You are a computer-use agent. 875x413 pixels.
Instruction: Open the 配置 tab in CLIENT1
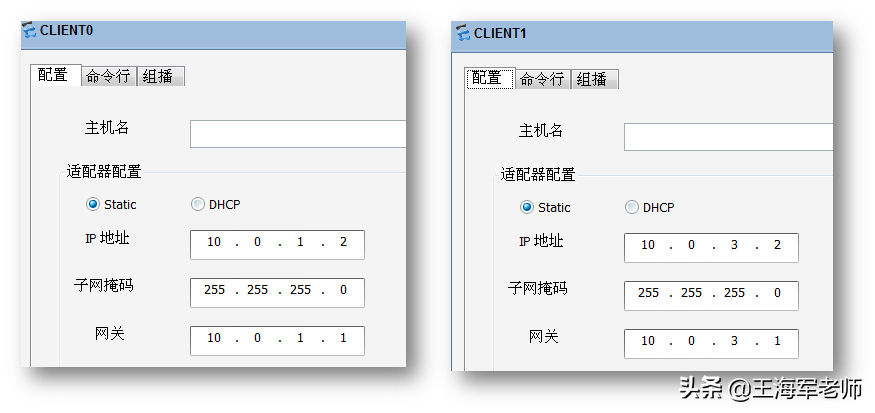489,78
